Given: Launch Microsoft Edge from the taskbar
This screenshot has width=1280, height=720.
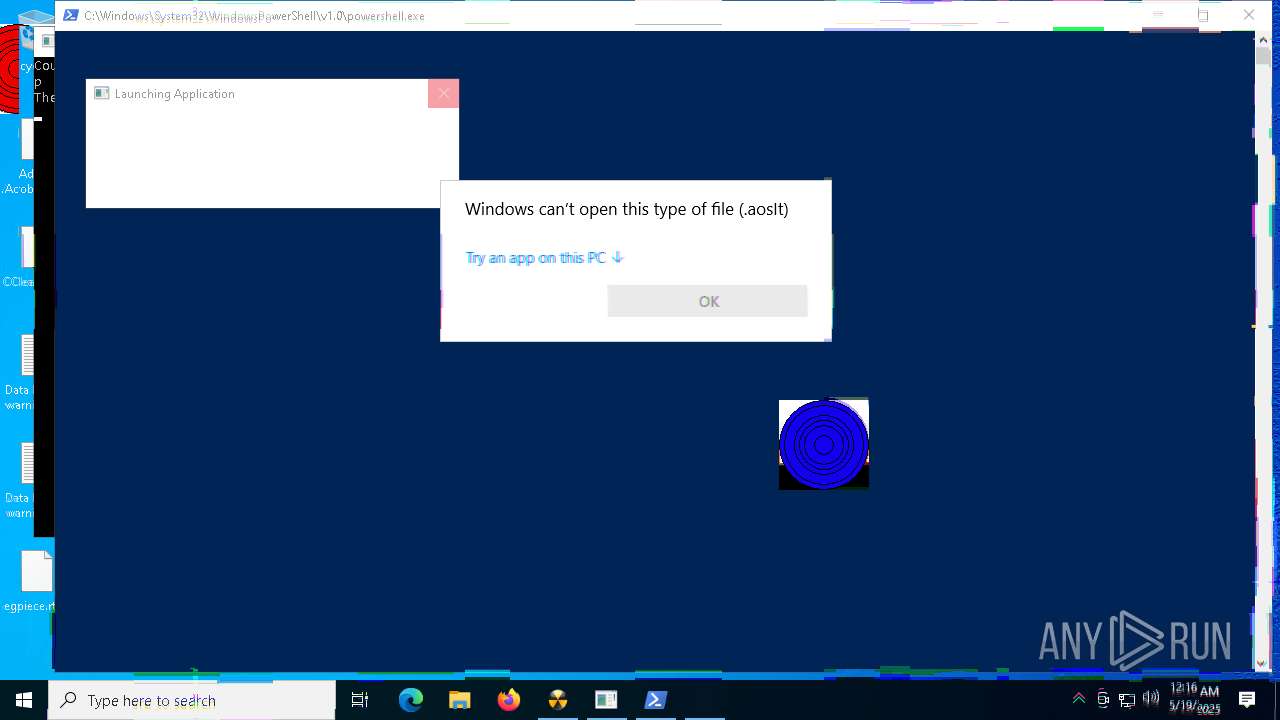Looking at the screenshot, I should (x=411, y=700).
